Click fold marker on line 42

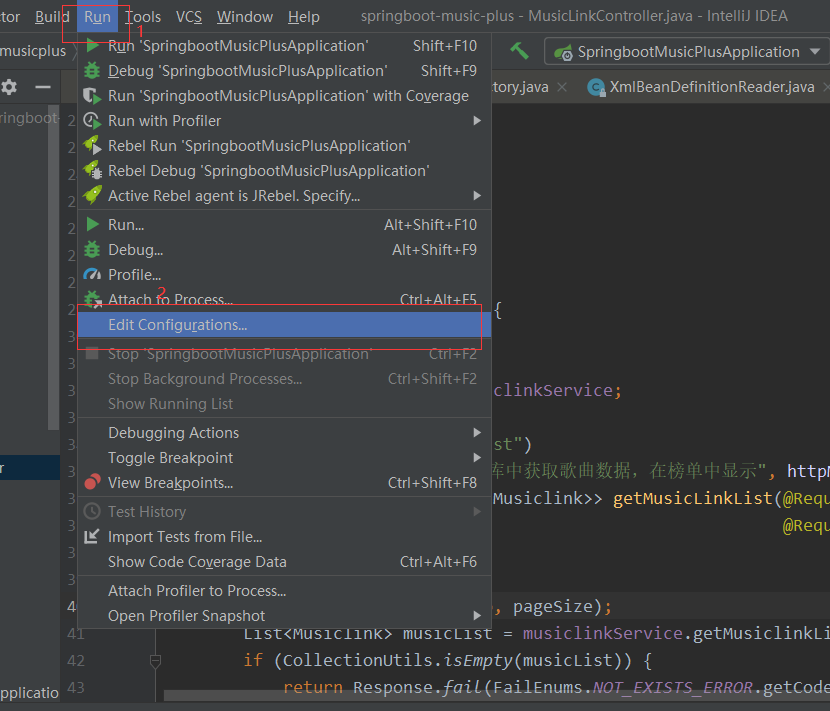[x=155, y=661]
